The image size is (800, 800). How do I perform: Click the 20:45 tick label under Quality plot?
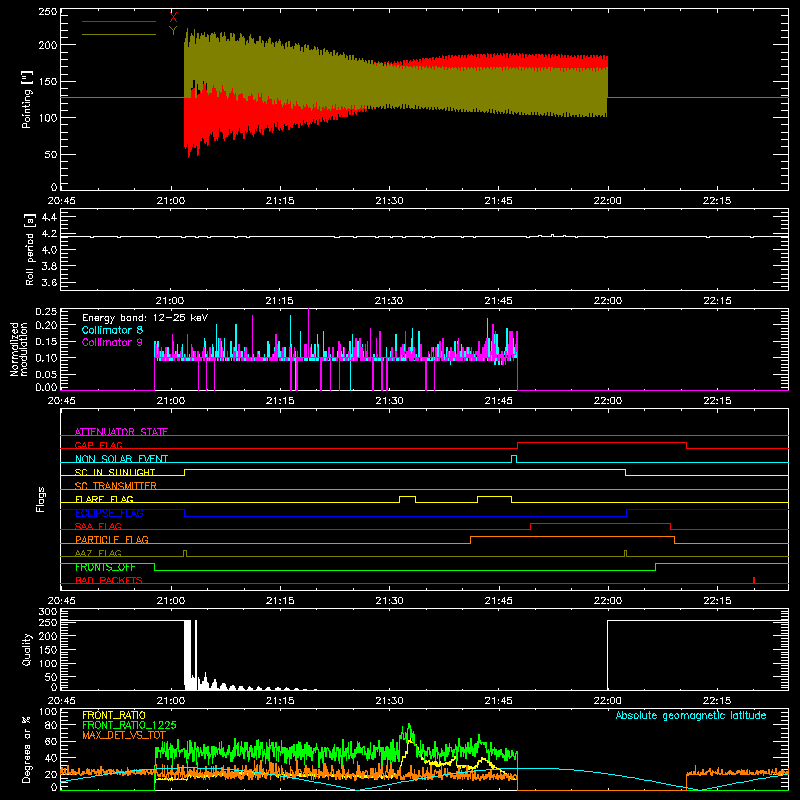coord(61,701)
